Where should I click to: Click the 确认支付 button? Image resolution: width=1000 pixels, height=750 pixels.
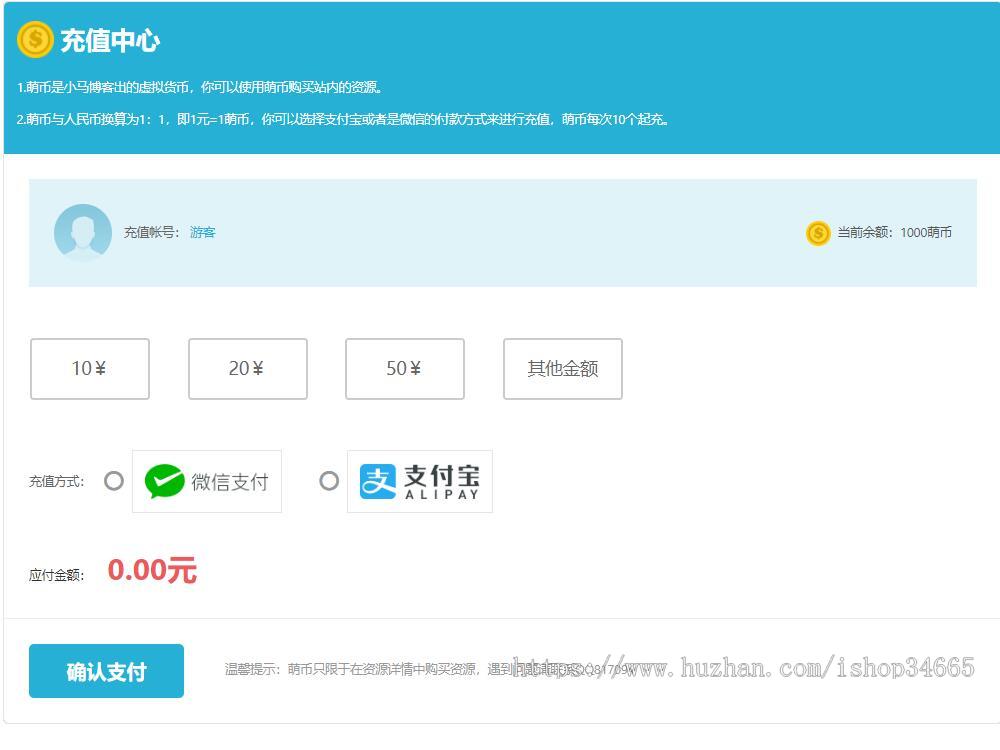point(107,671)
